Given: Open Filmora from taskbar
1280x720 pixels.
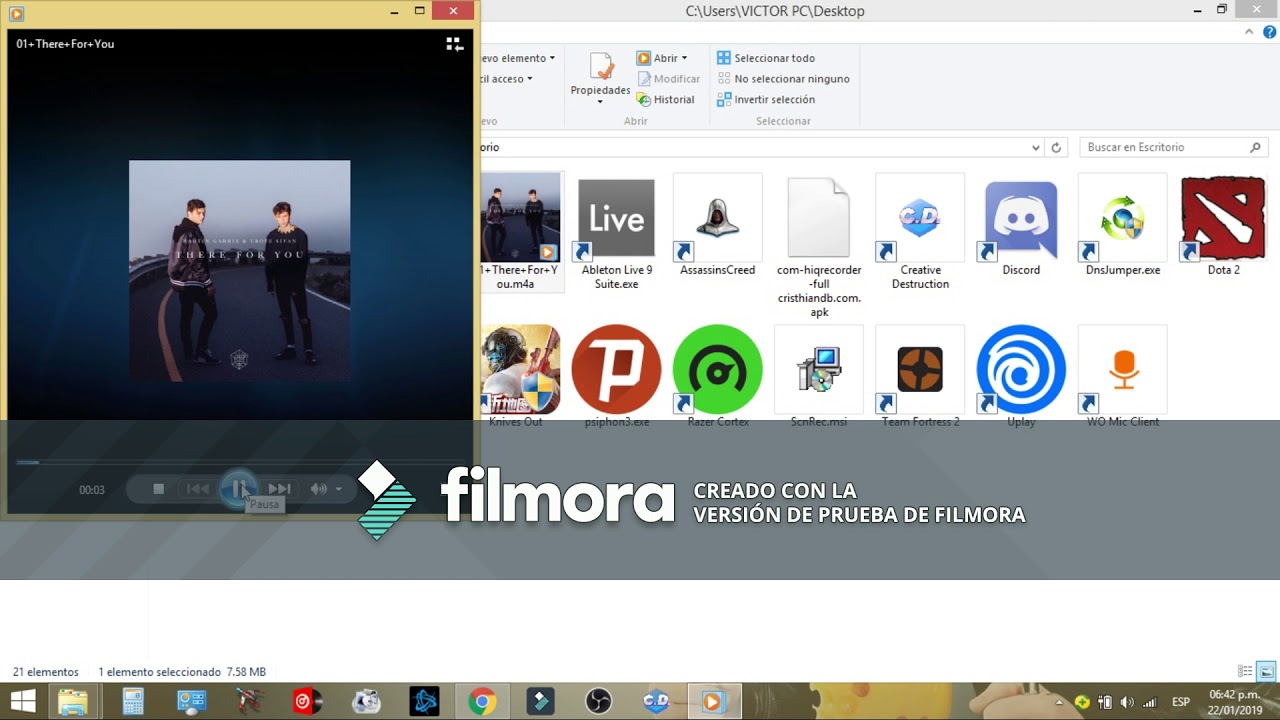Looking at the screenshot, I should click(x=541, y=702).
